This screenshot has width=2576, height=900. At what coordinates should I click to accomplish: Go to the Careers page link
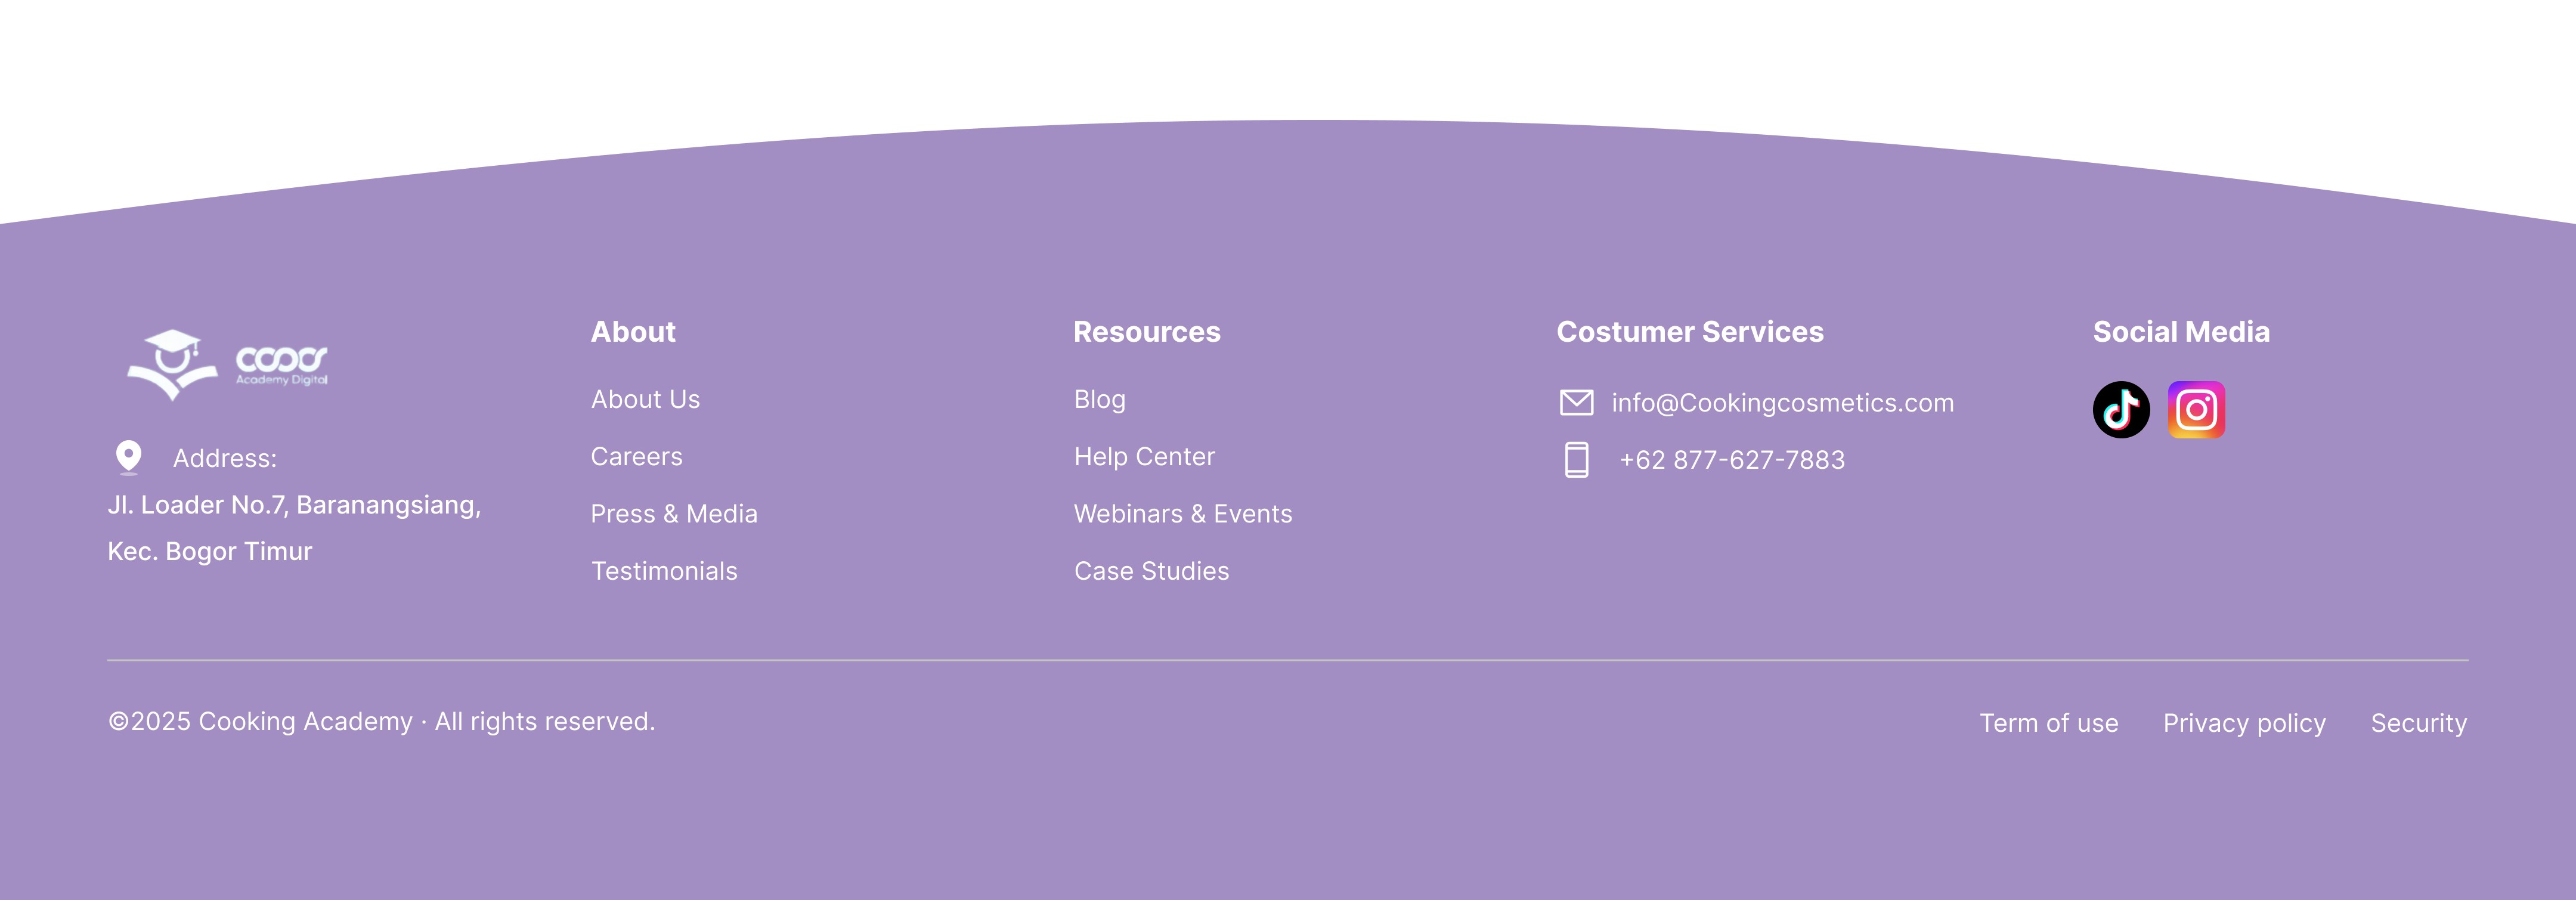click(x=636, y=457)
